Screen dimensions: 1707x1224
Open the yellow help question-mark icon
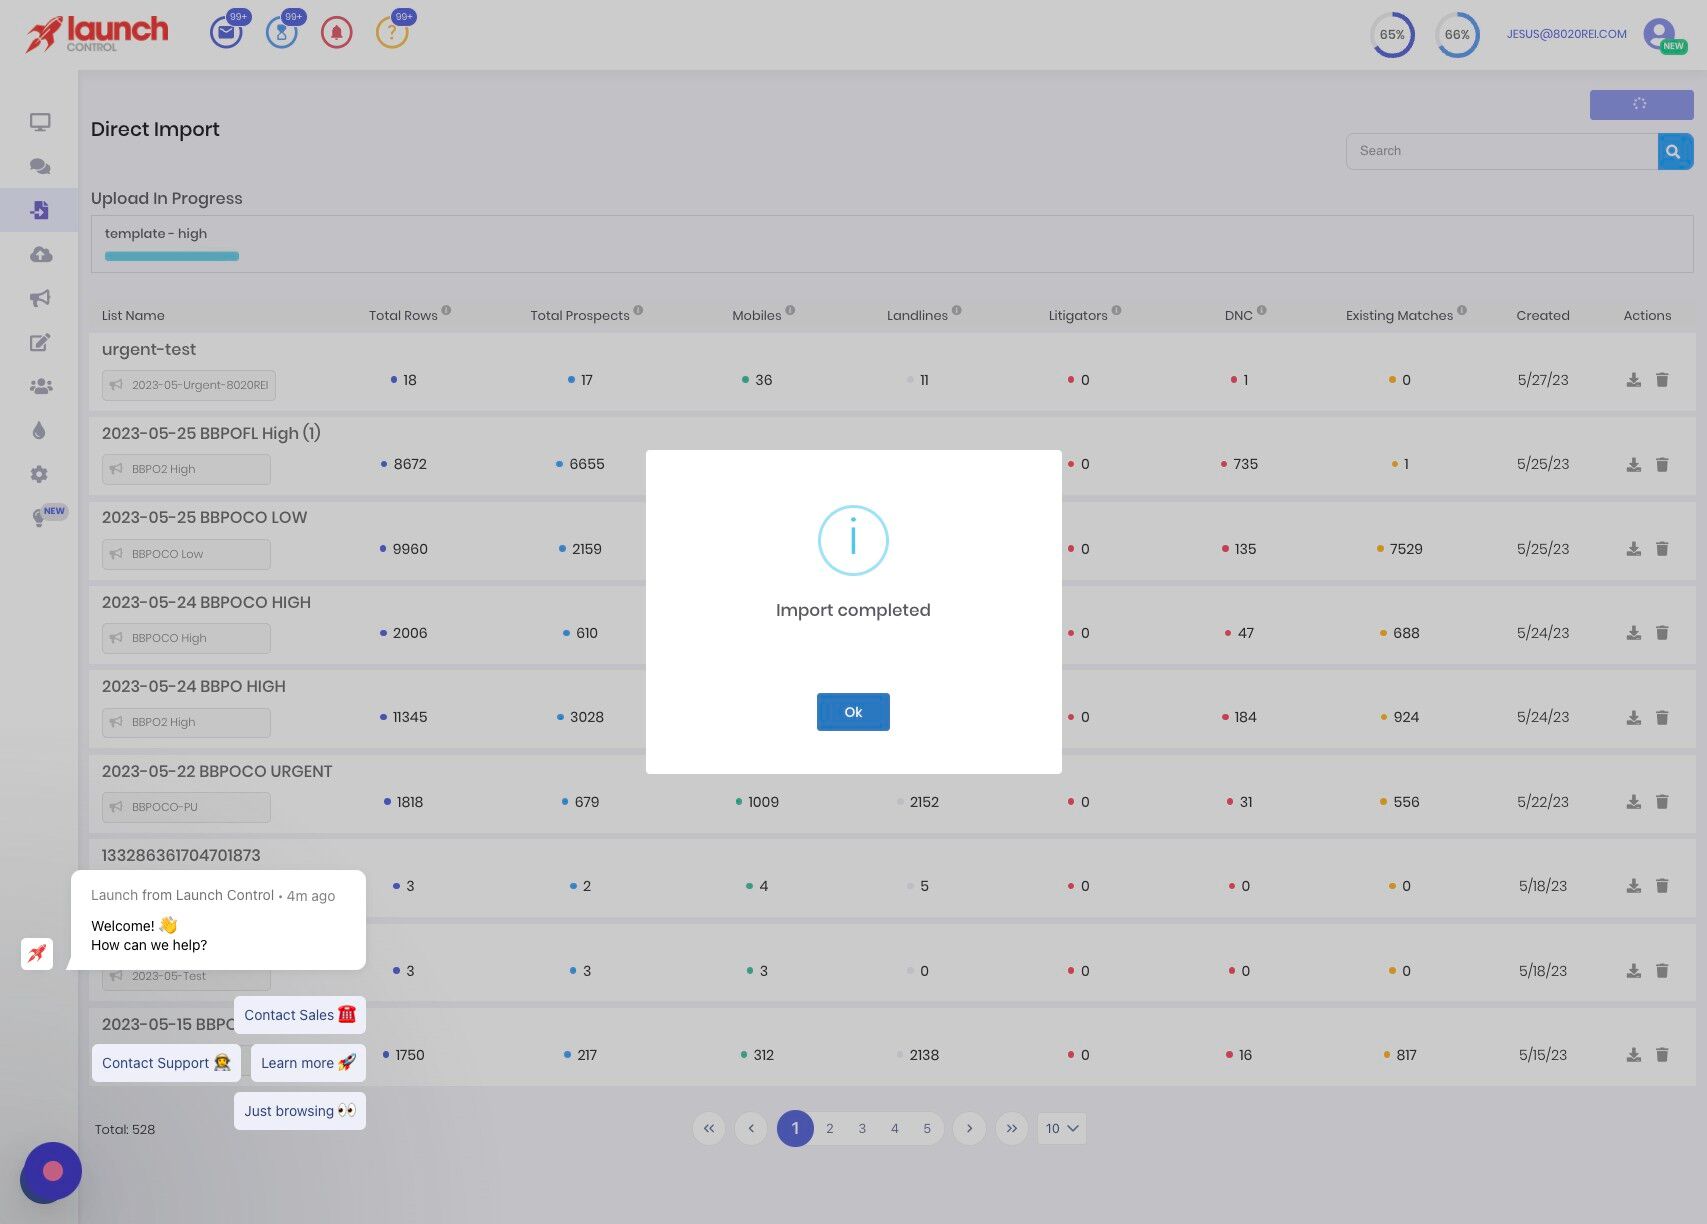pos(392,32)
